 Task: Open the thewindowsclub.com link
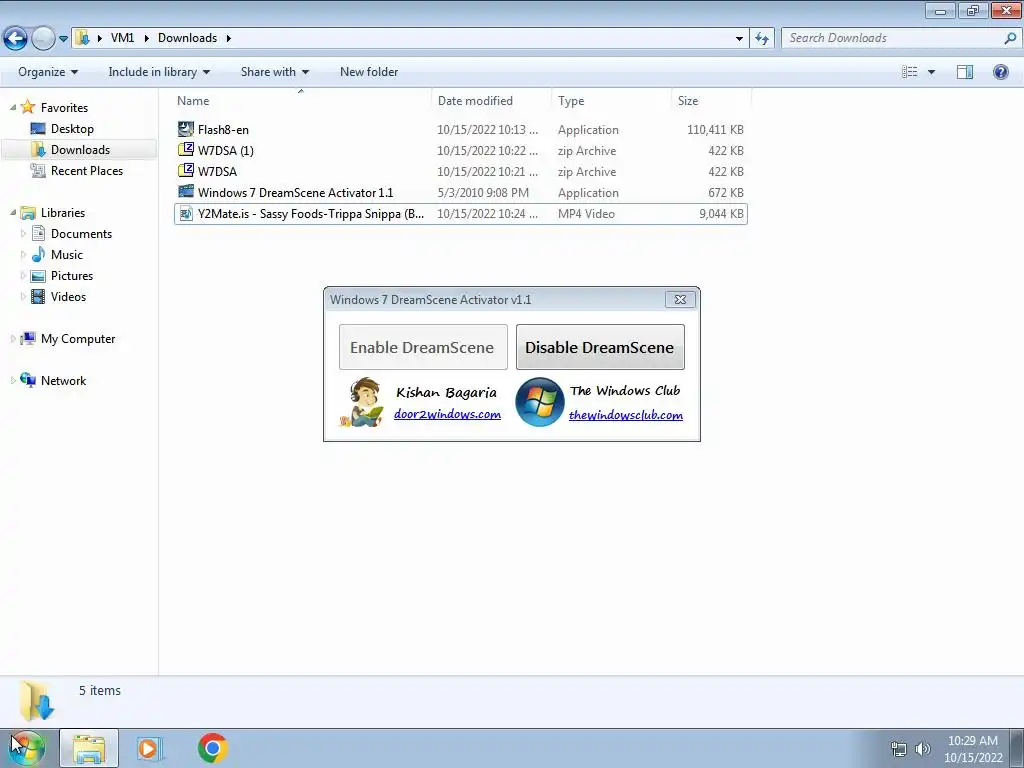[x=626, y=415]
